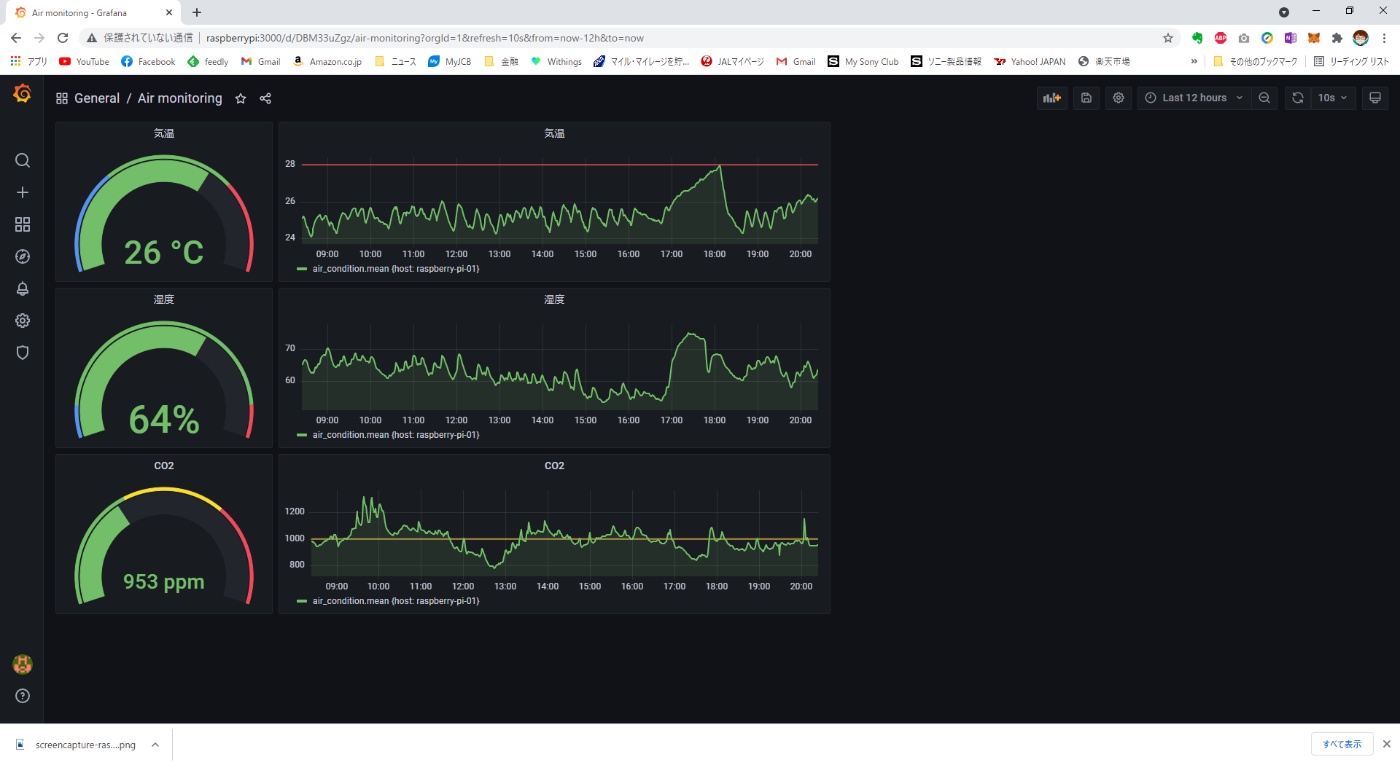Bookmark this page with star icon

[x=1168, y=38]
